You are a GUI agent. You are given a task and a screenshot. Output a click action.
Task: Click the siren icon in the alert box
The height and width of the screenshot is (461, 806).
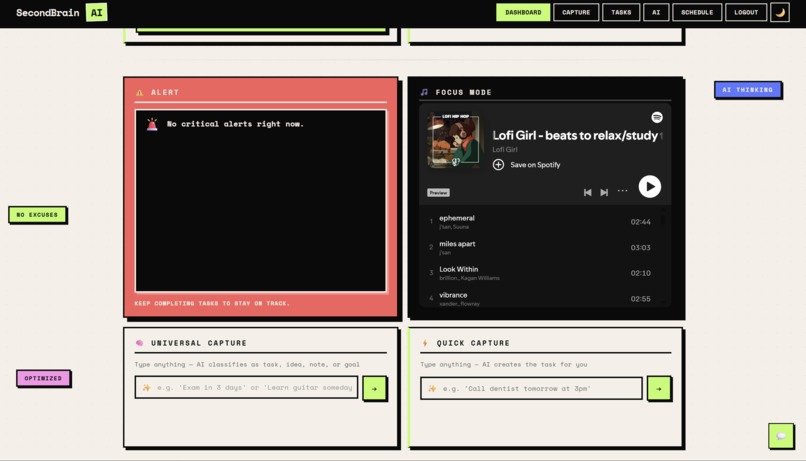152,124
